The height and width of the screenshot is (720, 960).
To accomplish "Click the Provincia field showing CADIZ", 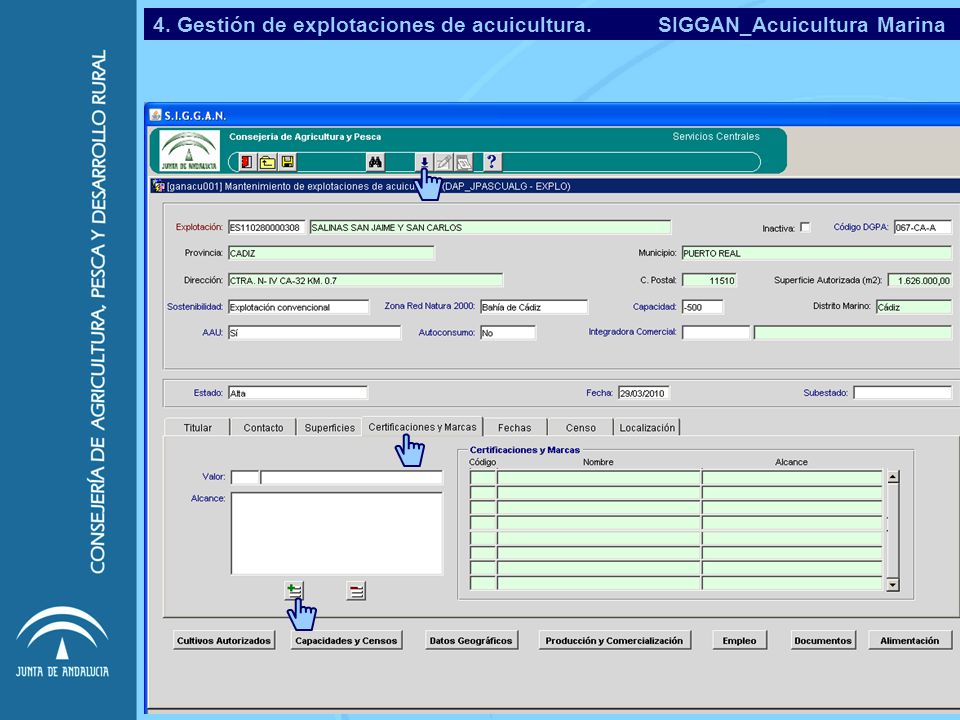I will click(x=331, y=253).
